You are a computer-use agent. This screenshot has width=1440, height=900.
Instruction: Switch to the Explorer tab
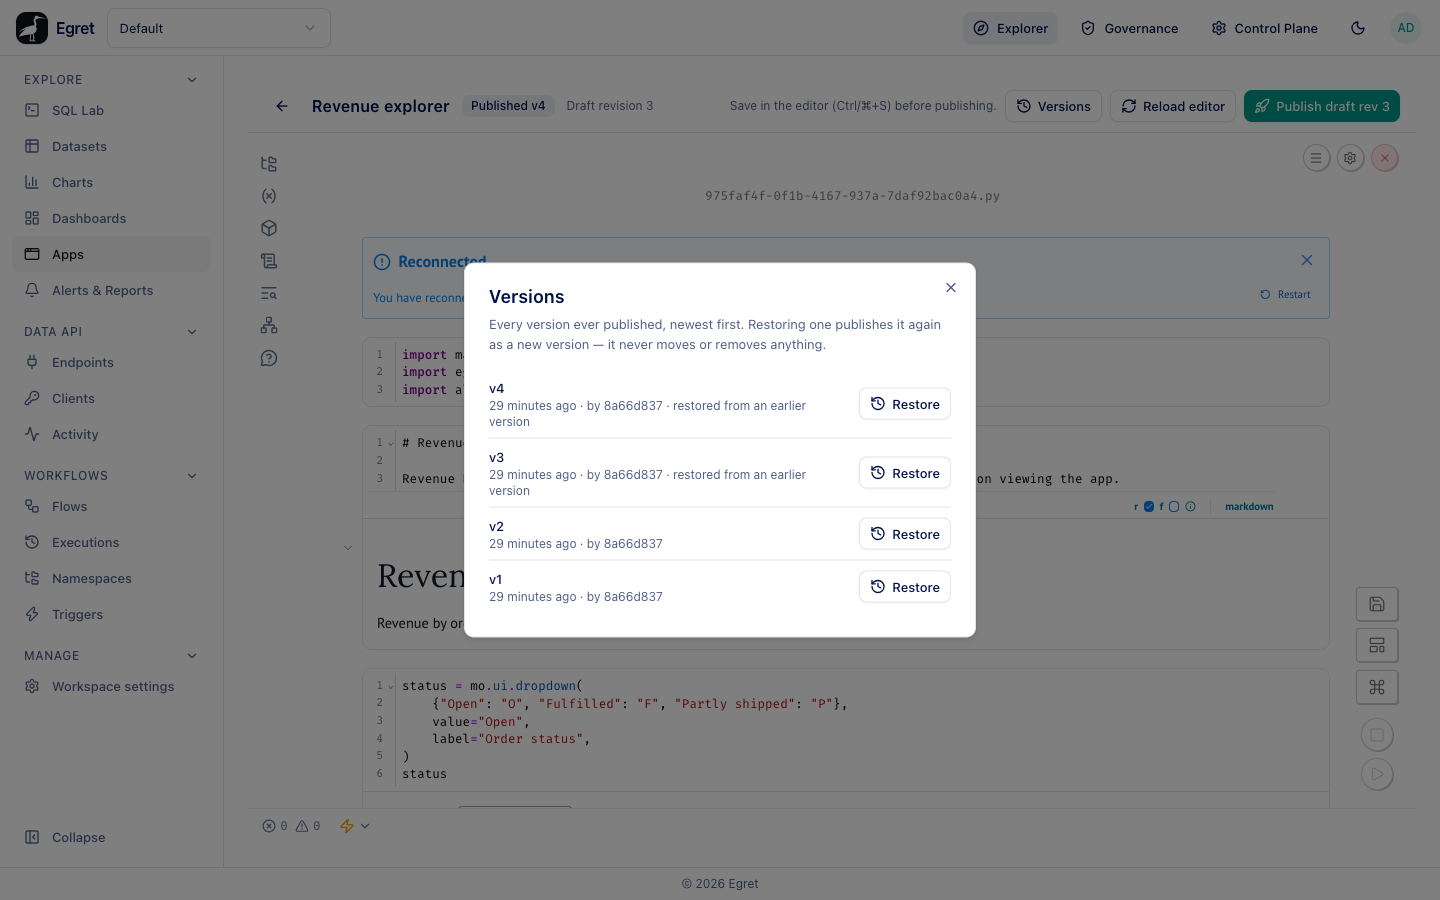tap(1011, 28)
